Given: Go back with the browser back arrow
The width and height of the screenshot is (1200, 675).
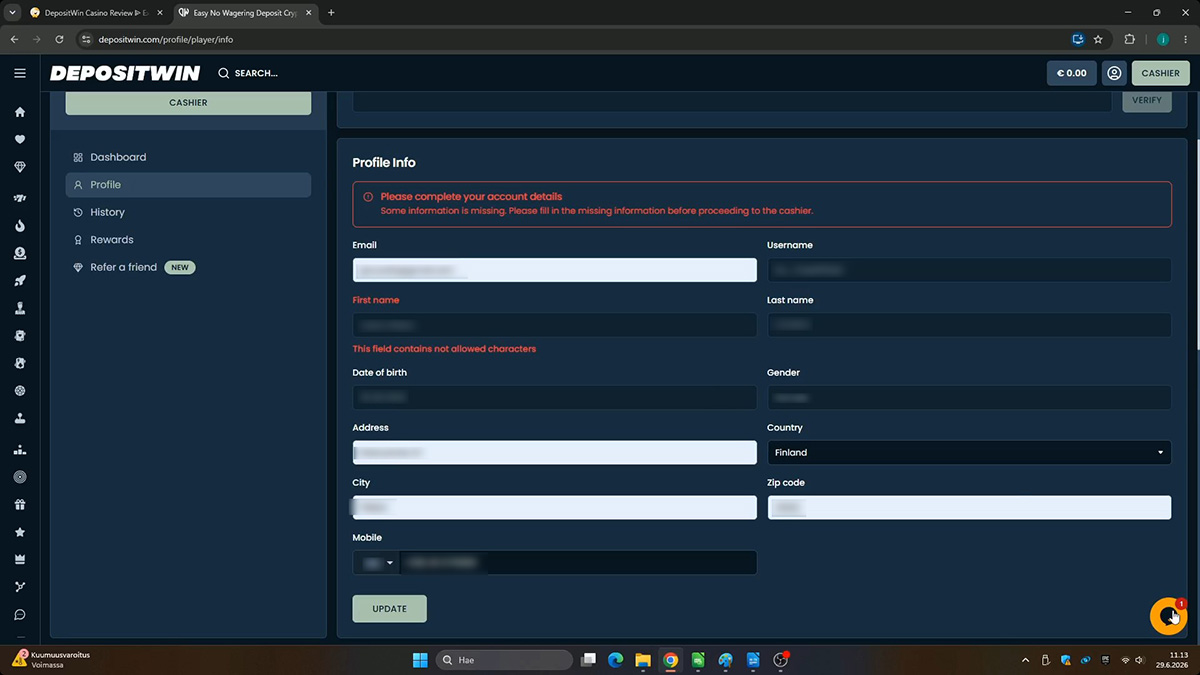Looking at the screenshot, I should pos(14,40).
